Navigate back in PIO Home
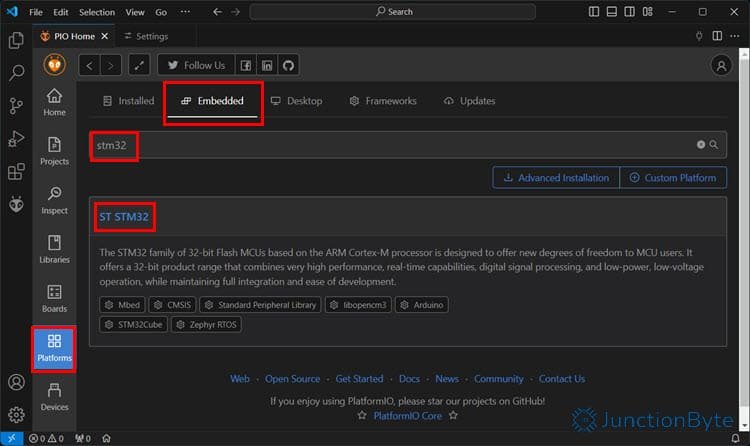750x446 pixels. tap(89, 65)
